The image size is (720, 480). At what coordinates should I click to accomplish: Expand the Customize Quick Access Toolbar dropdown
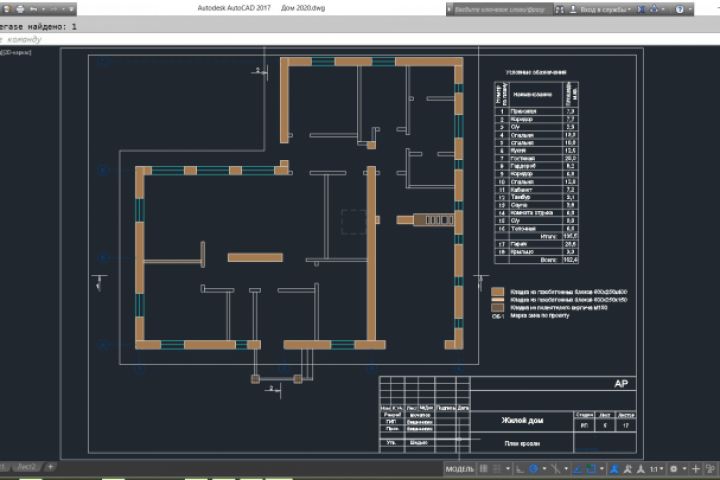(x=71, y=9)
